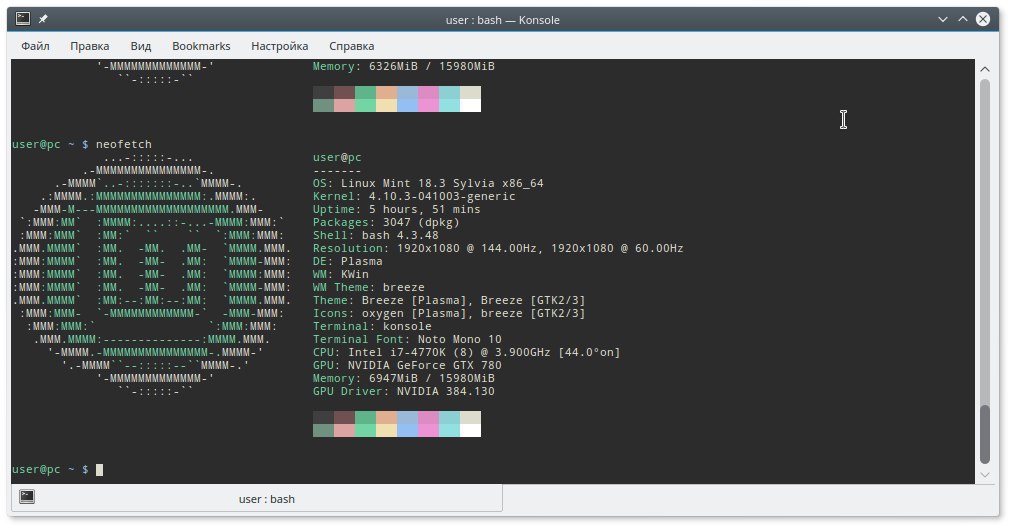Click the 'Terminal Font: Noto Mono 10' line
1012x529 pixels.
point(407,339)
